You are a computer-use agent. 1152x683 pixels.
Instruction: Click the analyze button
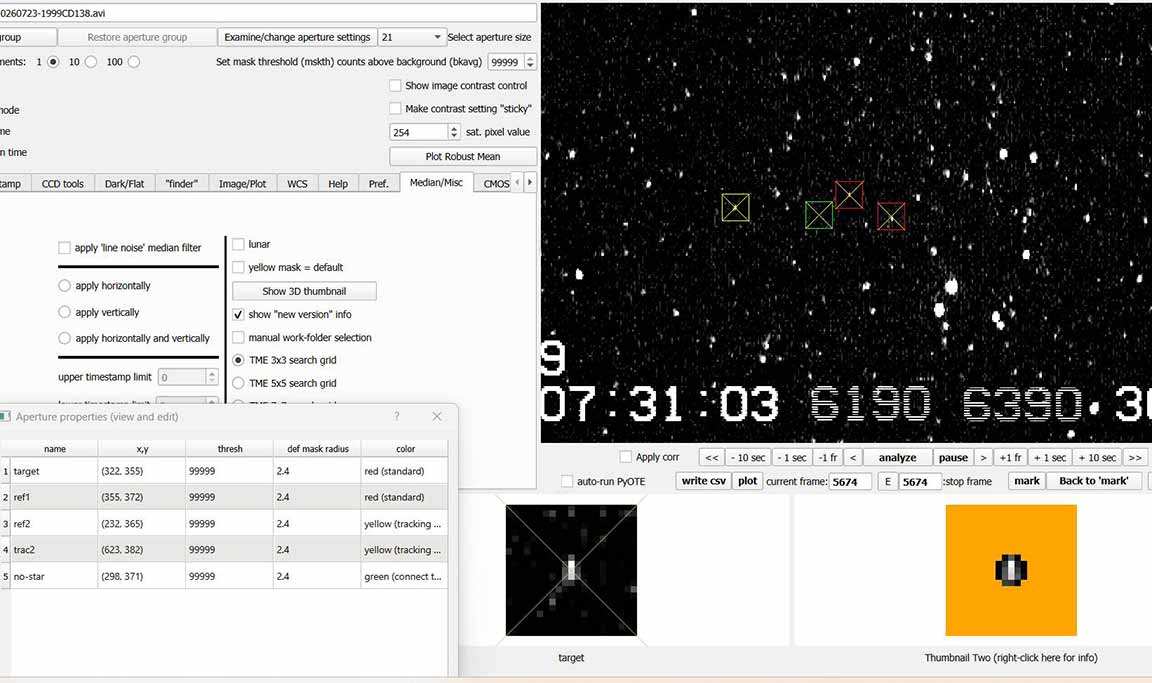point(897,458)
